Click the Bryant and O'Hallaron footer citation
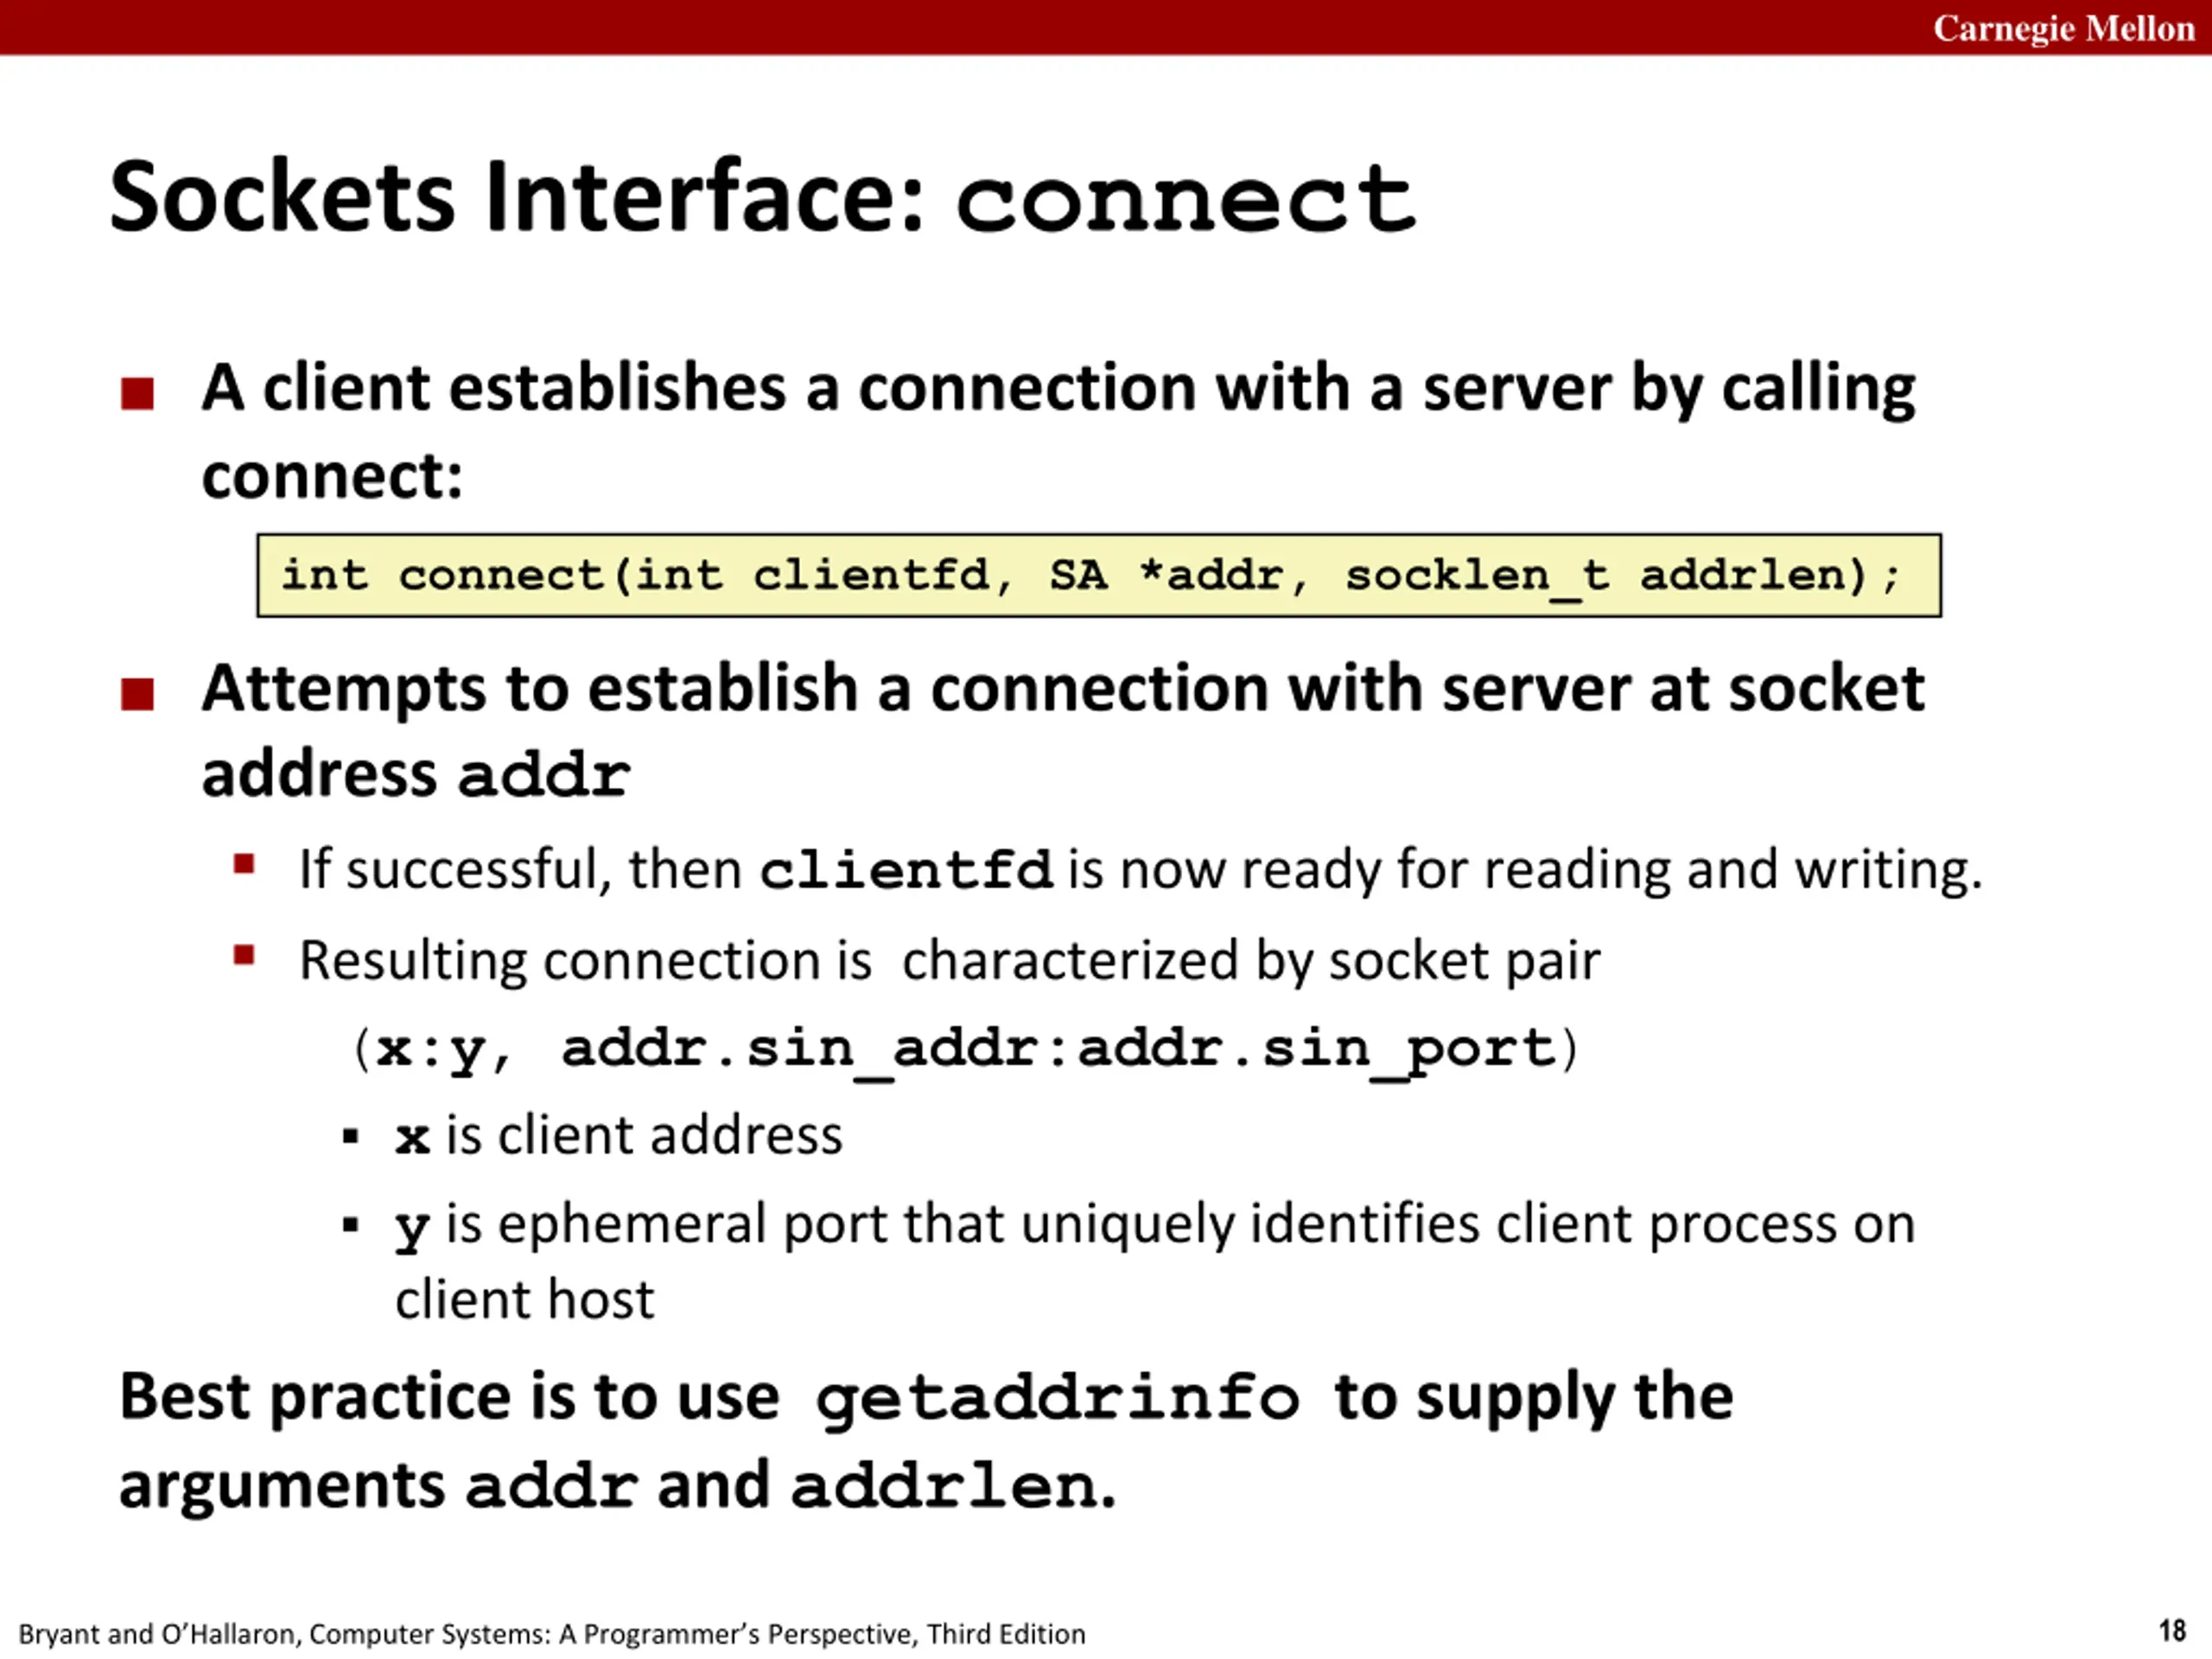 click(552, 1634)
